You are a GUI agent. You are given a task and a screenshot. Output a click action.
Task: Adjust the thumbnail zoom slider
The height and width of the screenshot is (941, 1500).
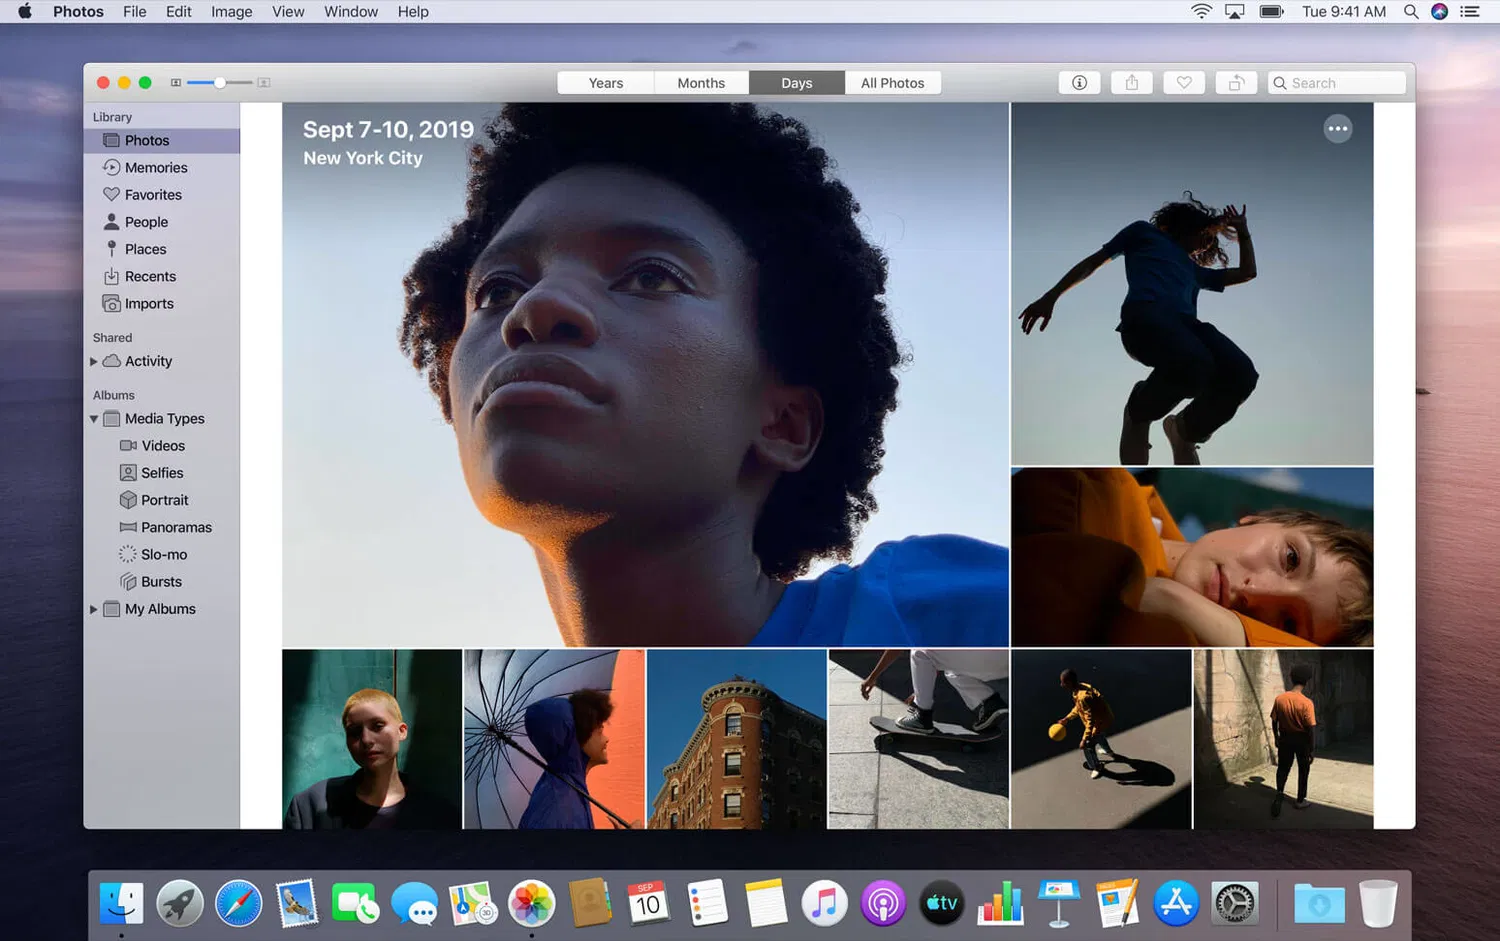220,83
